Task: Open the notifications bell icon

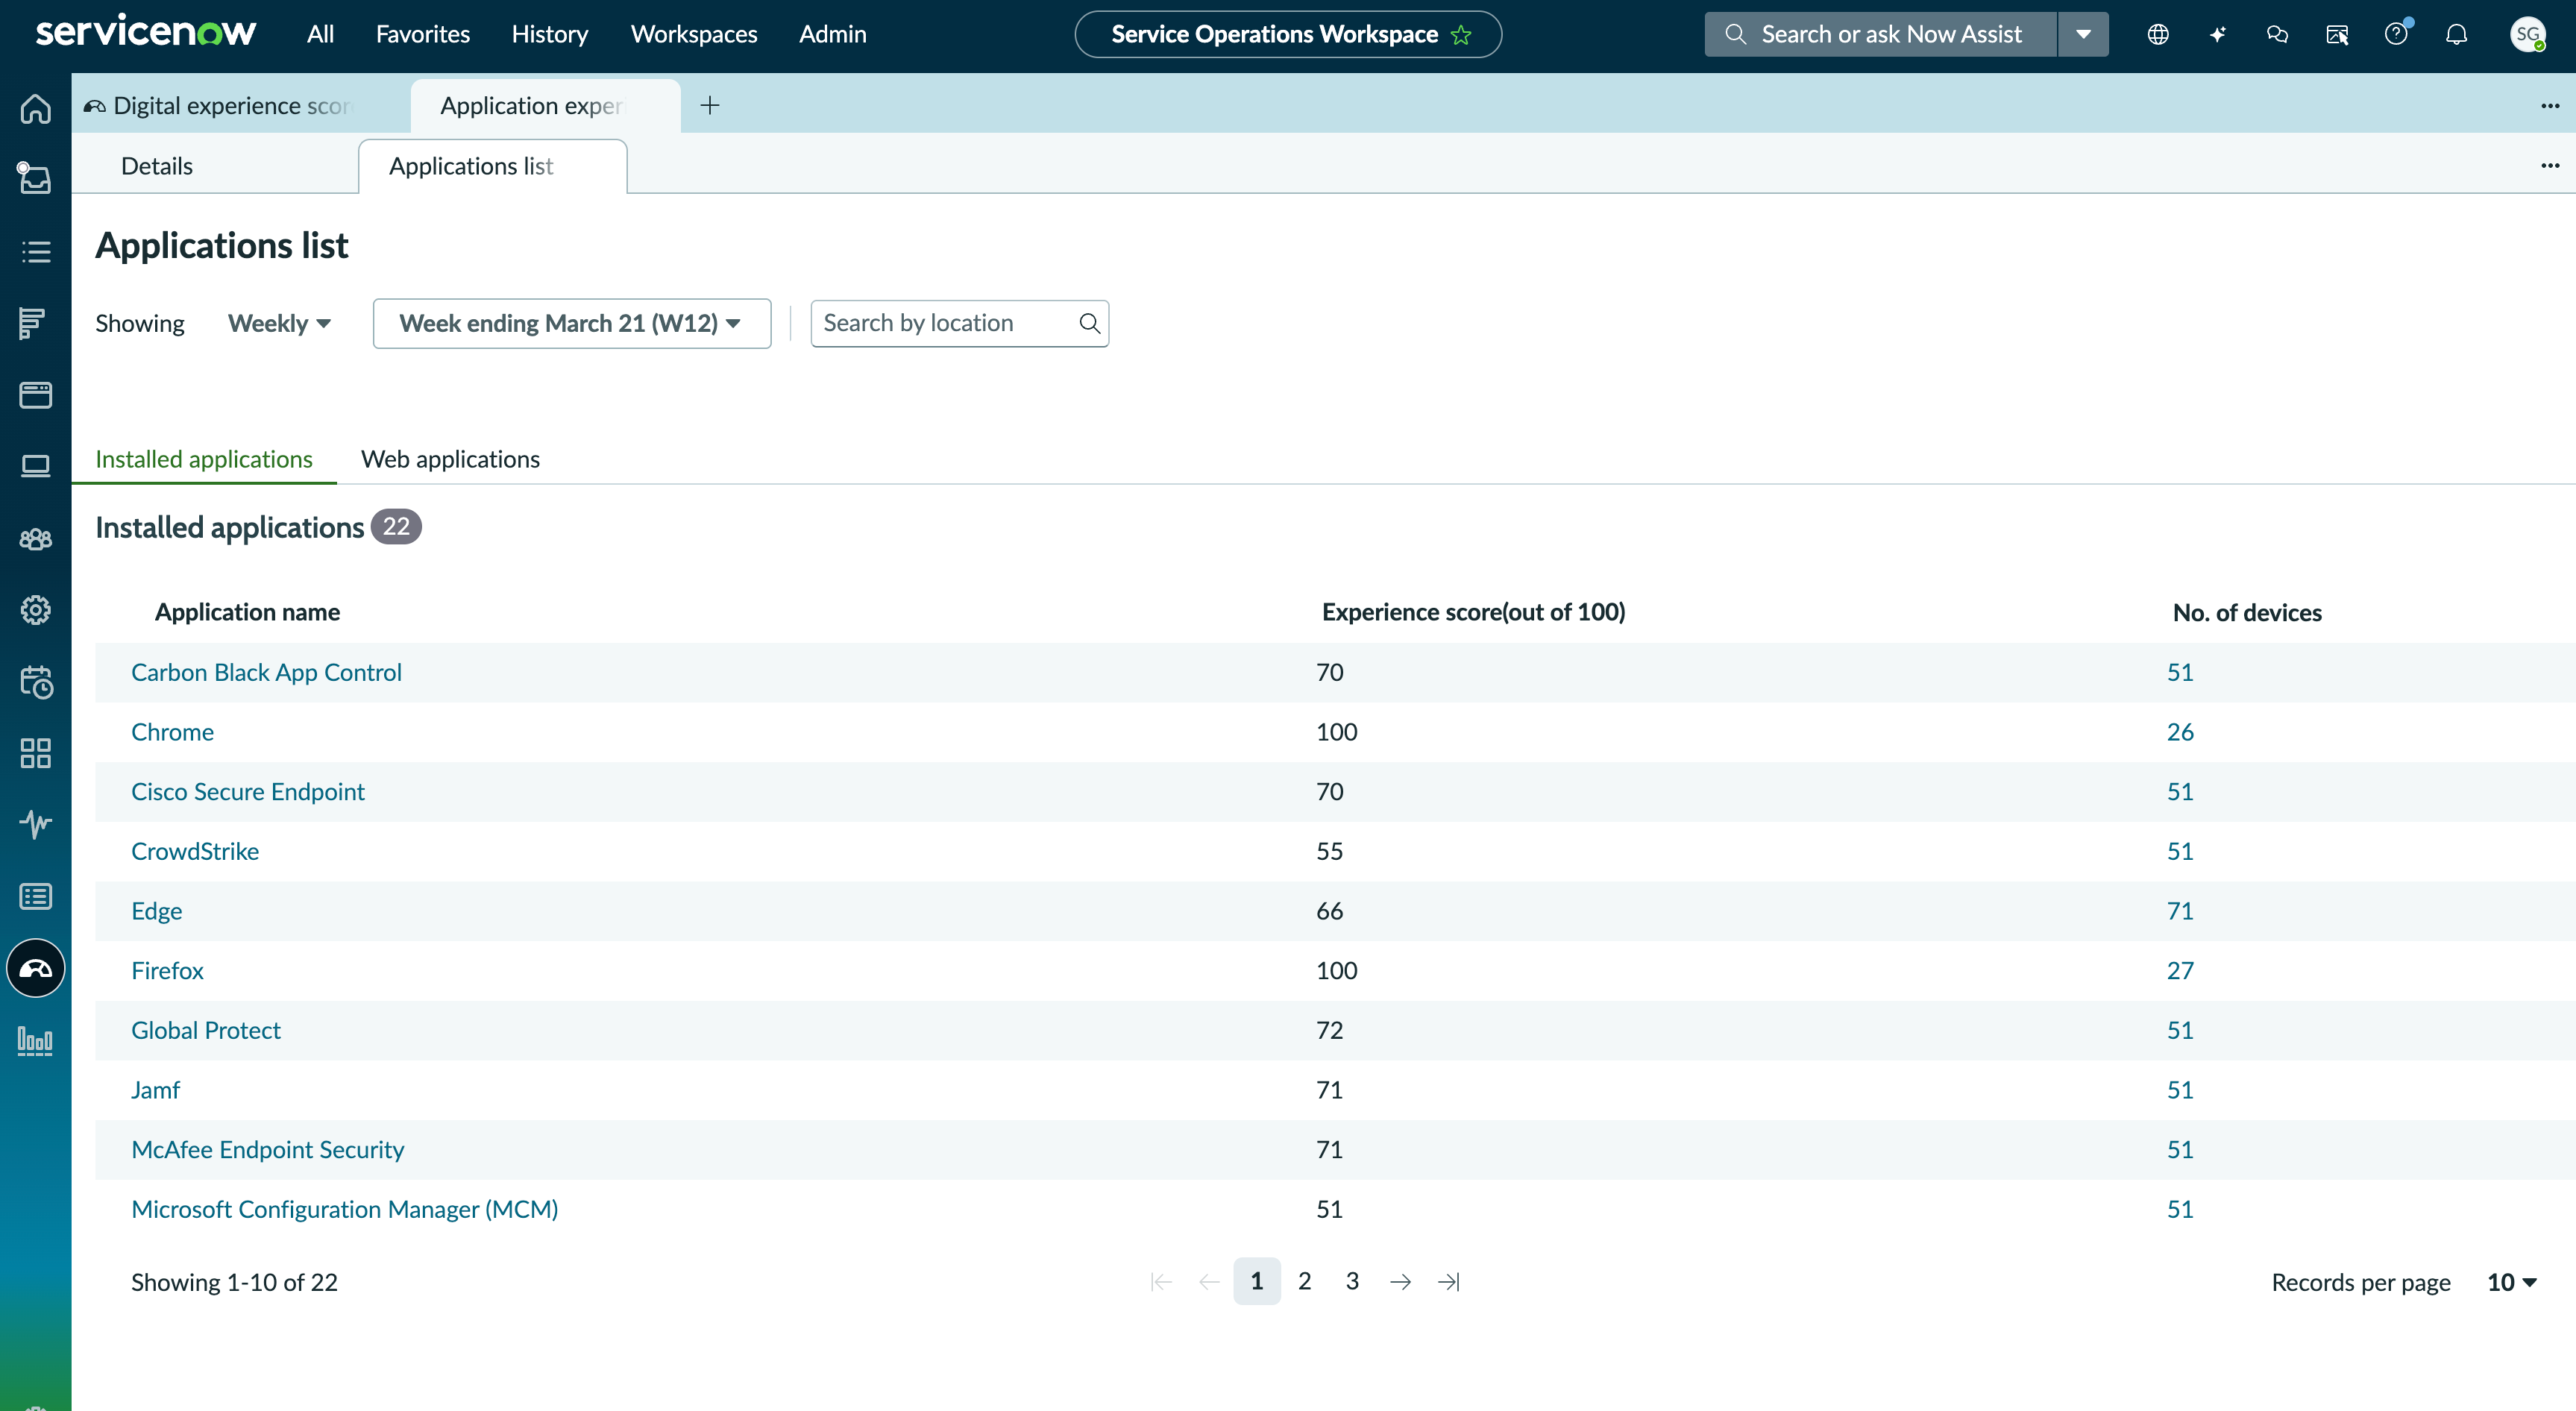Action: pyautogui.click(x=2456, y=34)
